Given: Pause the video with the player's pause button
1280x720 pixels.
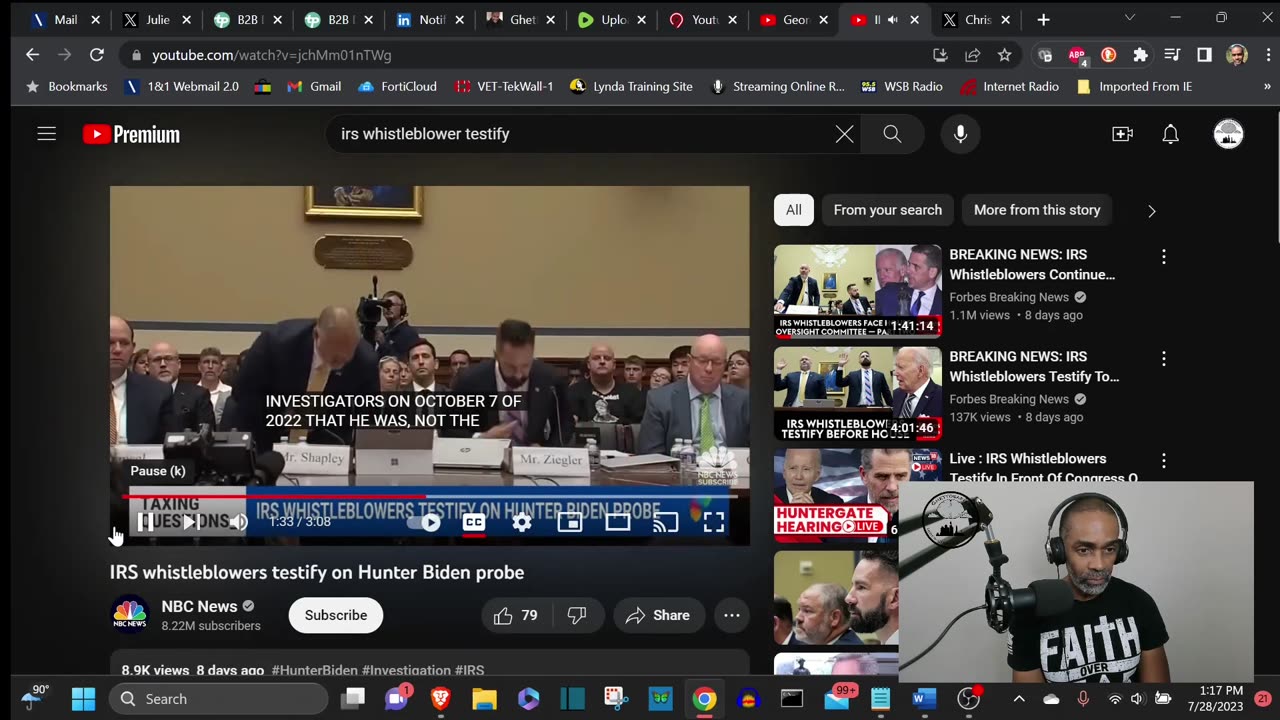Looking at the screenshot, I should coord(145,521).
